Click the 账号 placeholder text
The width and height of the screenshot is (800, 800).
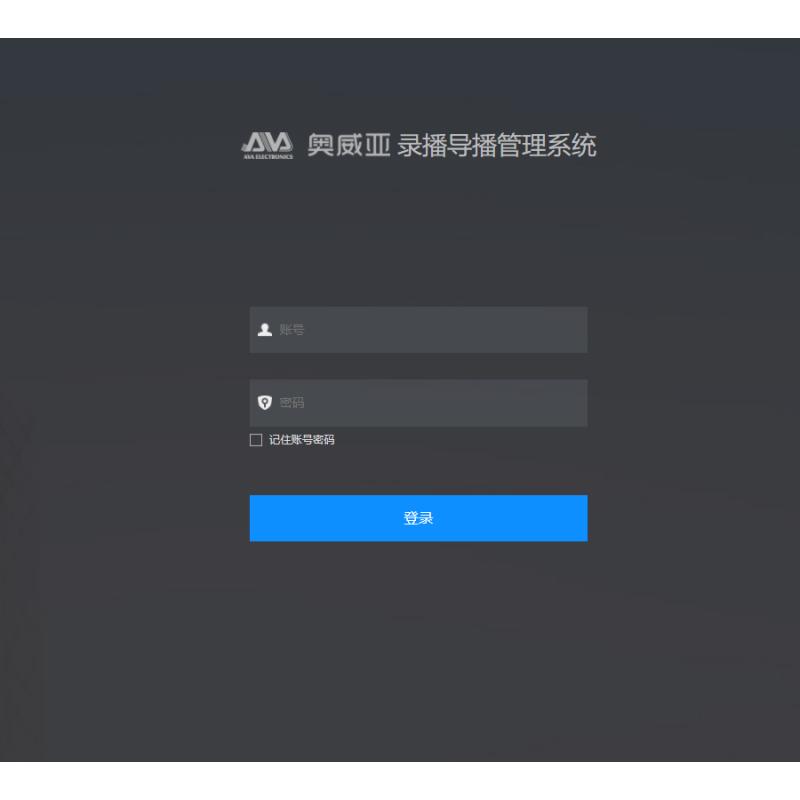292,330
